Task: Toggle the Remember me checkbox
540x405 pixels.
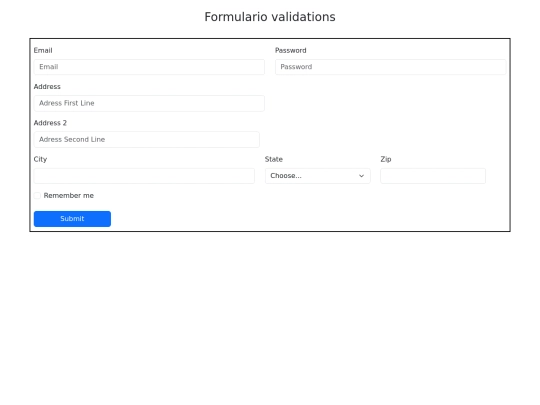Action: [x=37, y=196]
